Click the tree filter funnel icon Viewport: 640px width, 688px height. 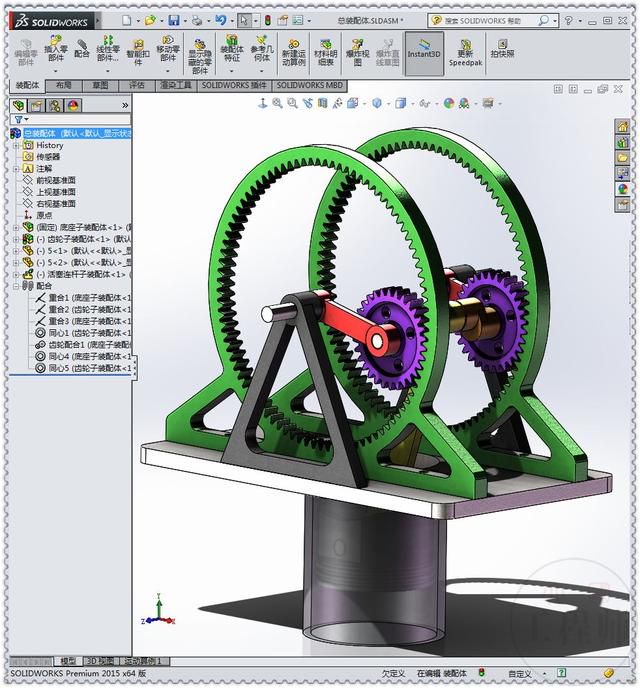tap(18, 119)
